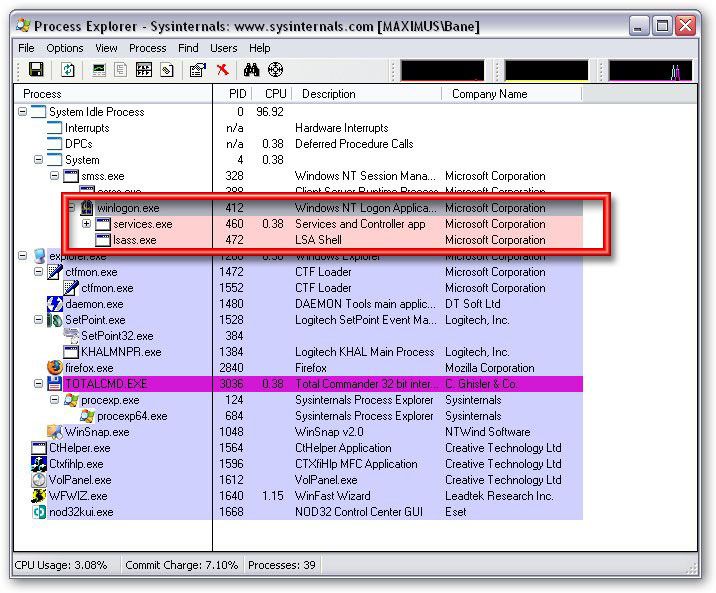Click the Refresh Now toolbar icon

68,70
